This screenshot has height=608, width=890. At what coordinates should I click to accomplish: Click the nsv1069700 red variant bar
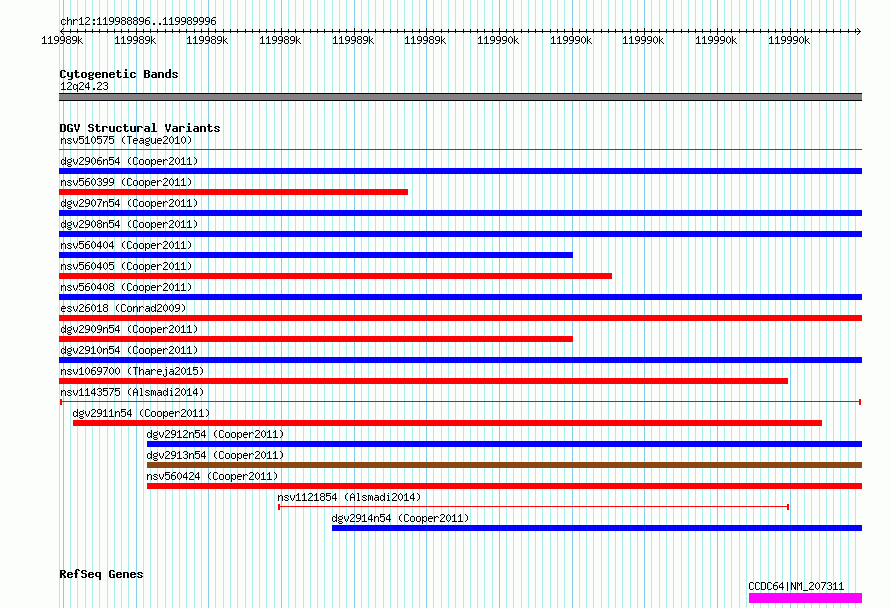tap(423, 381)
